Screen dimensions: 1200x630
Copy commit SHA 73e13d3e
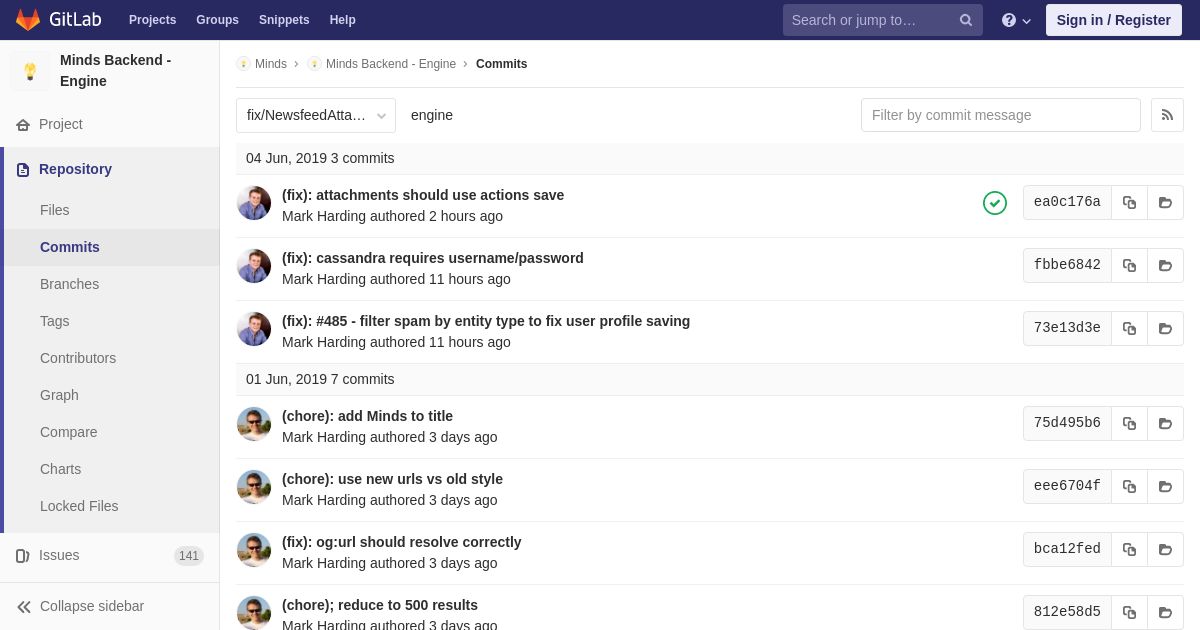pyautogui.click(x=1129, y=328)
